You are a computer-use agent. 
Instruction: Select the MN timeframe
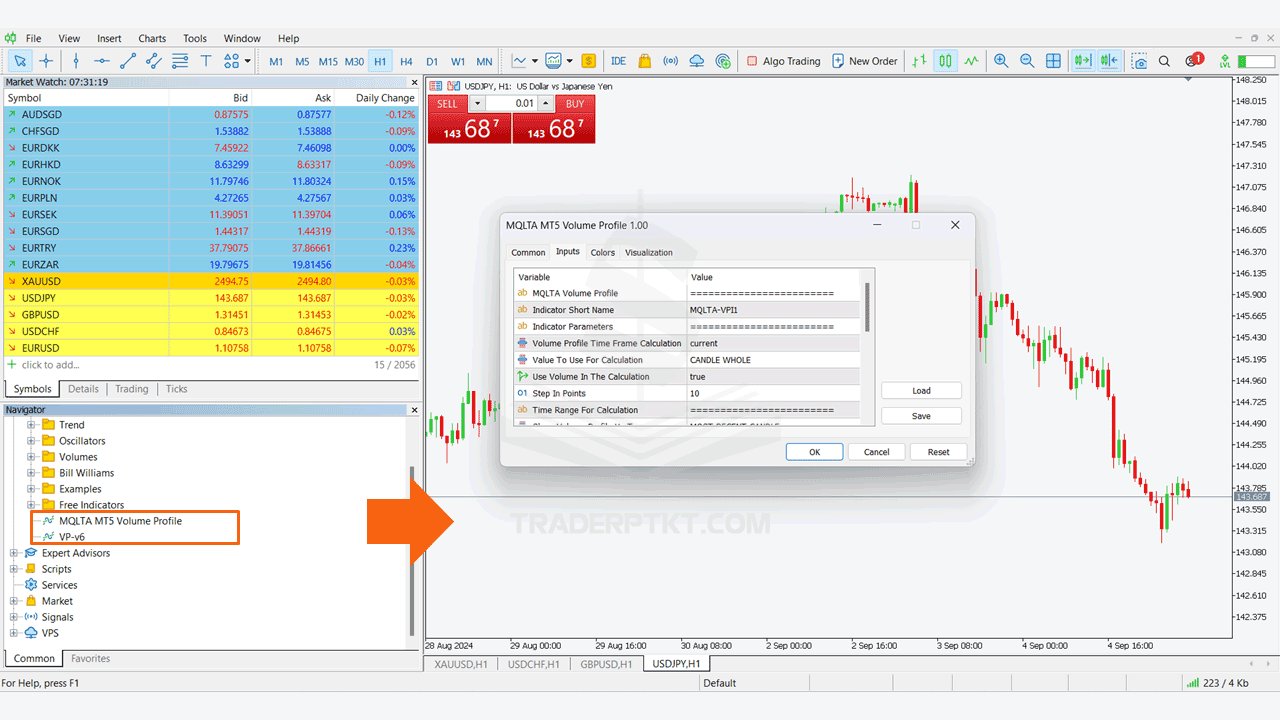tap(484, 61)
